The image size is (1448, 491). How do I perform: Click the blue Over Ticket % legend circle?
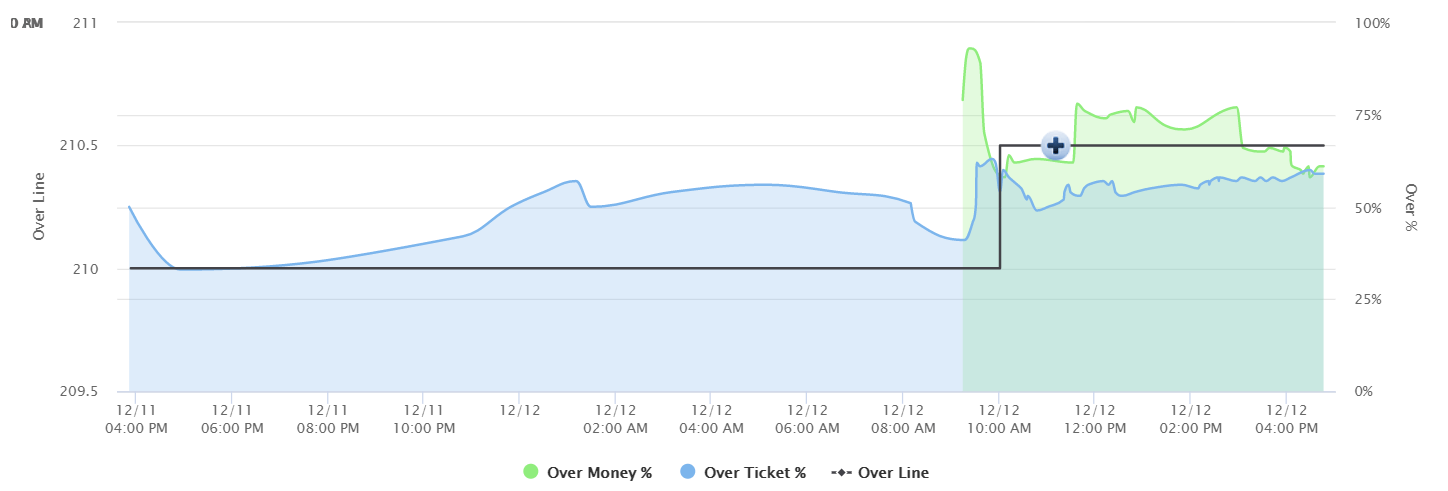click(688, 472)
